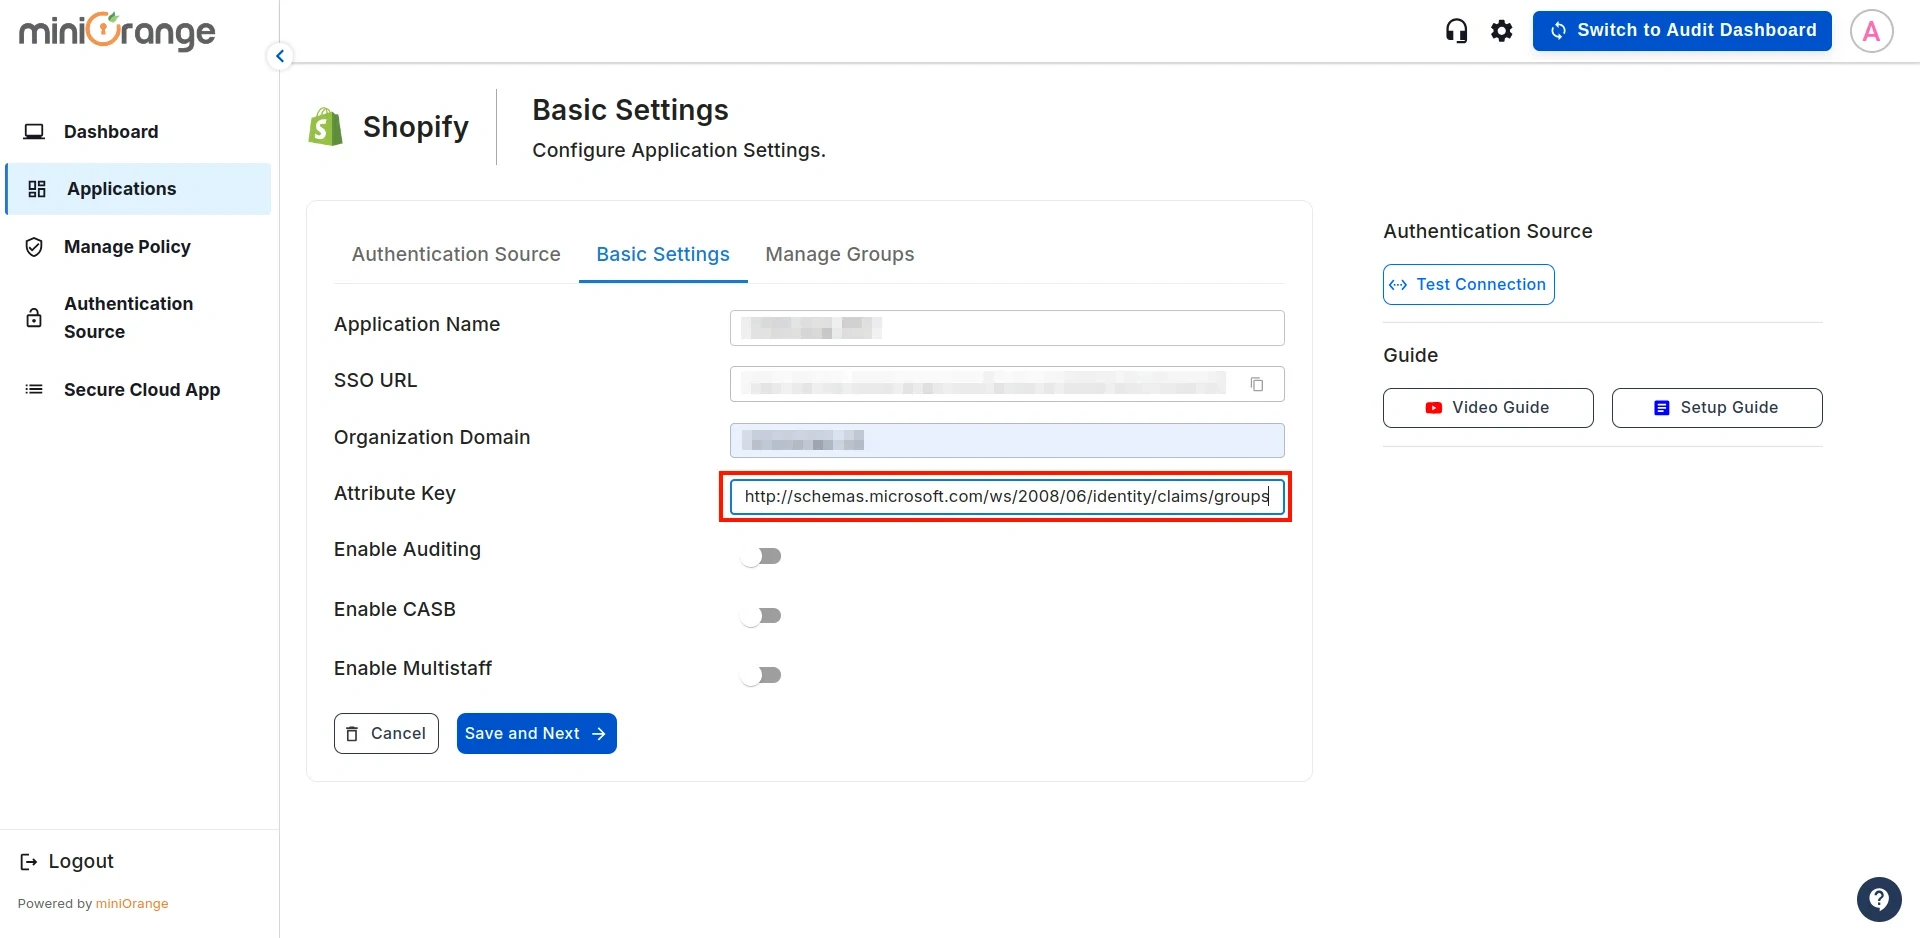Collapse the sidebar with the chevron
Viewport: 1920px width, 938px height.
279,55
